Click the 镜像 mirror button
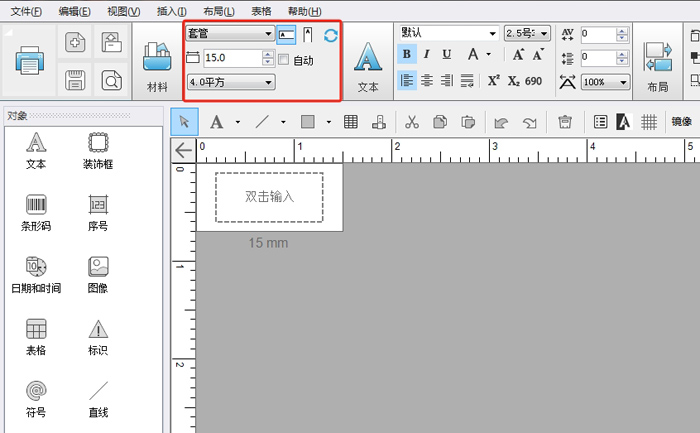The width and height of the screenshot is (700, 433). [681, 121]
